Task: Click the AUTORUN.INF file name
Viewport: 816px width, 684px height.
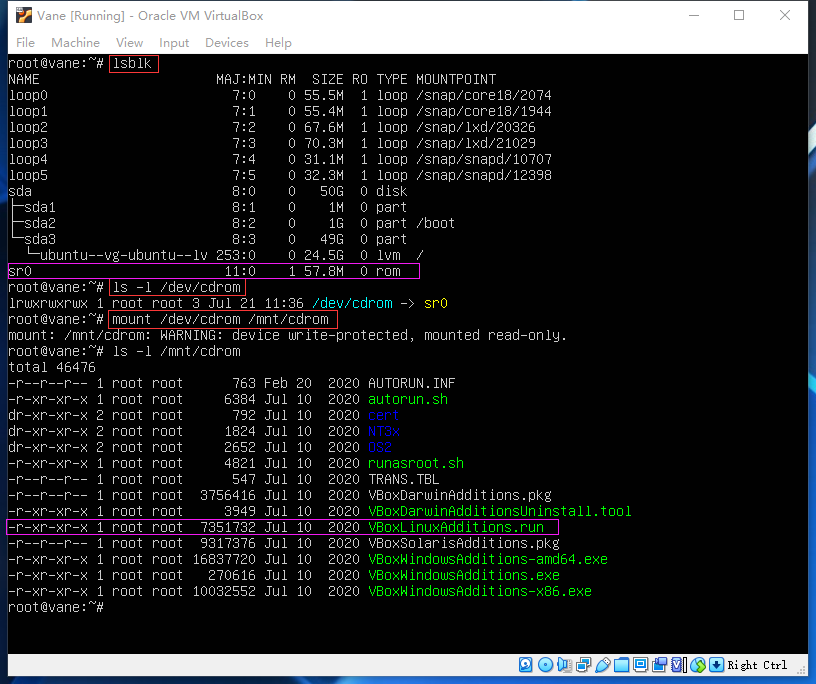Action: [412, 384]
